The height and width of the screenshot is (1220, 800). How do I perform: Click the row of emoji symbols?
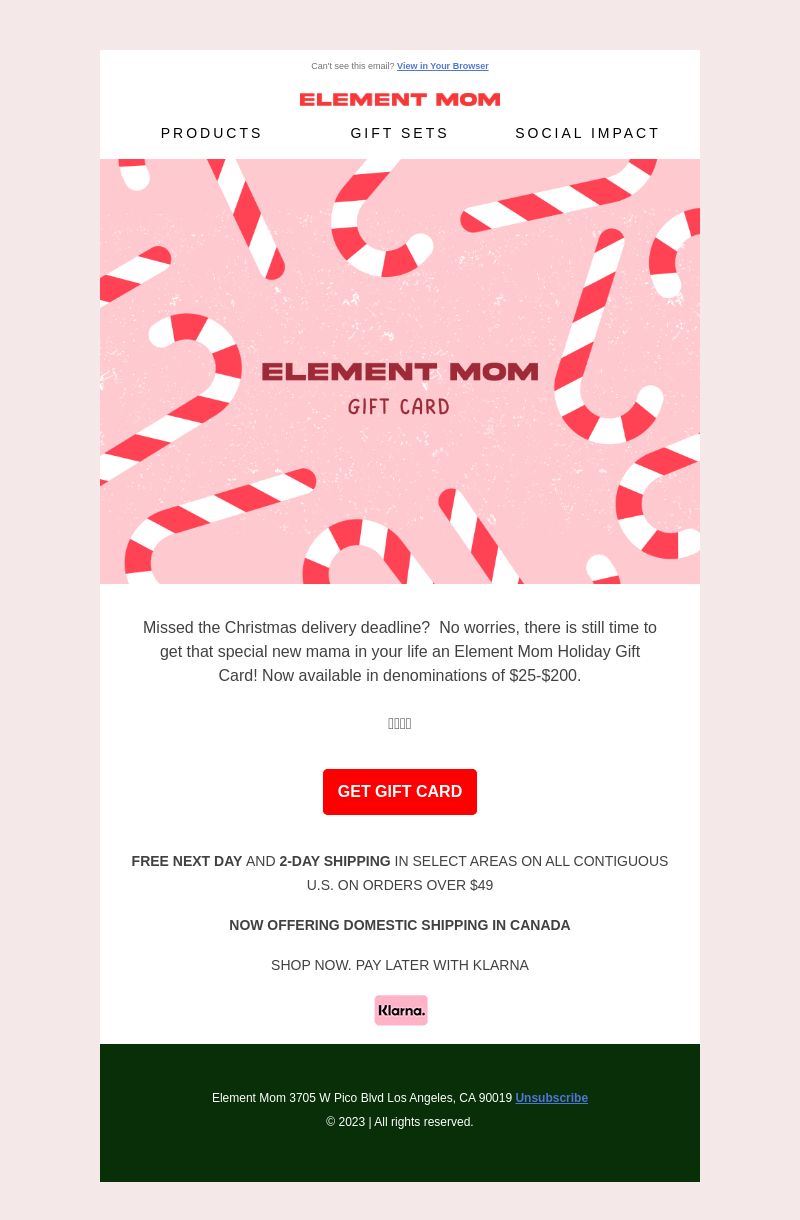pos(400,724)
